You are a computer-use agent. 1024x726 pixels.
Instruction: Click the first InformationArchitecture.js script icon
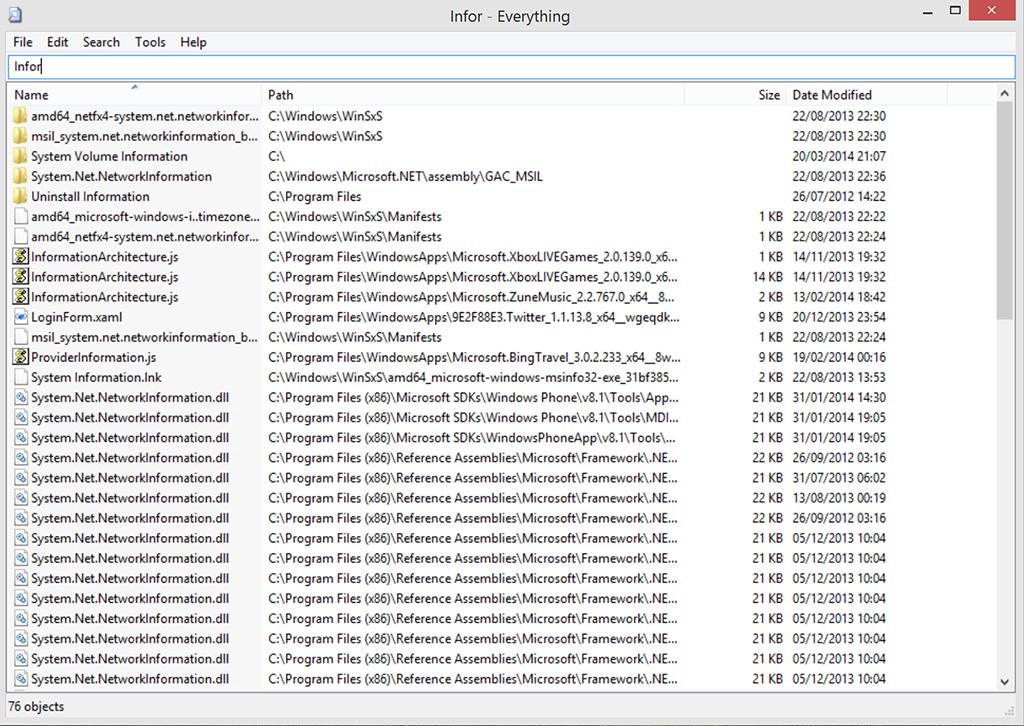pyautogui.click(x=20, y=257)
